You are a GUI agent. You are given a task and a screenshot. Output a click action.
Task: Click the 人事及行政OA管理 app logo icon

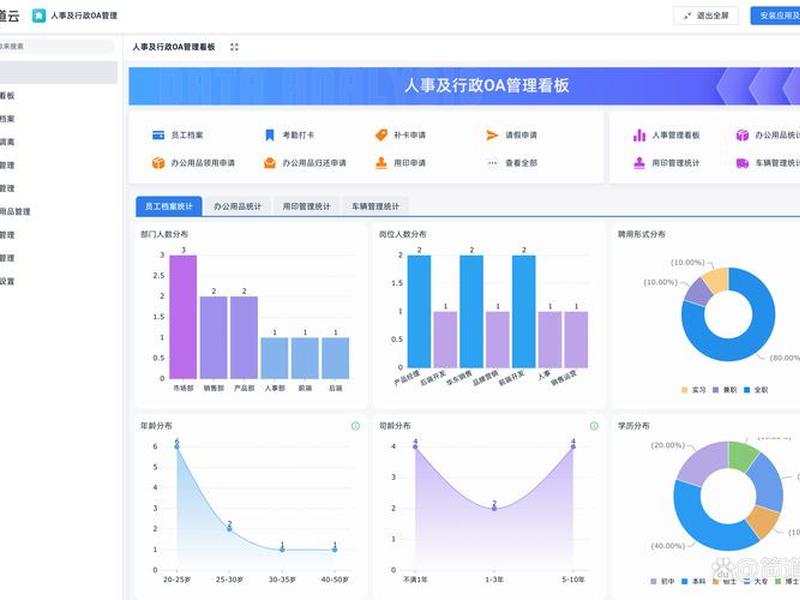pos(39,16)
